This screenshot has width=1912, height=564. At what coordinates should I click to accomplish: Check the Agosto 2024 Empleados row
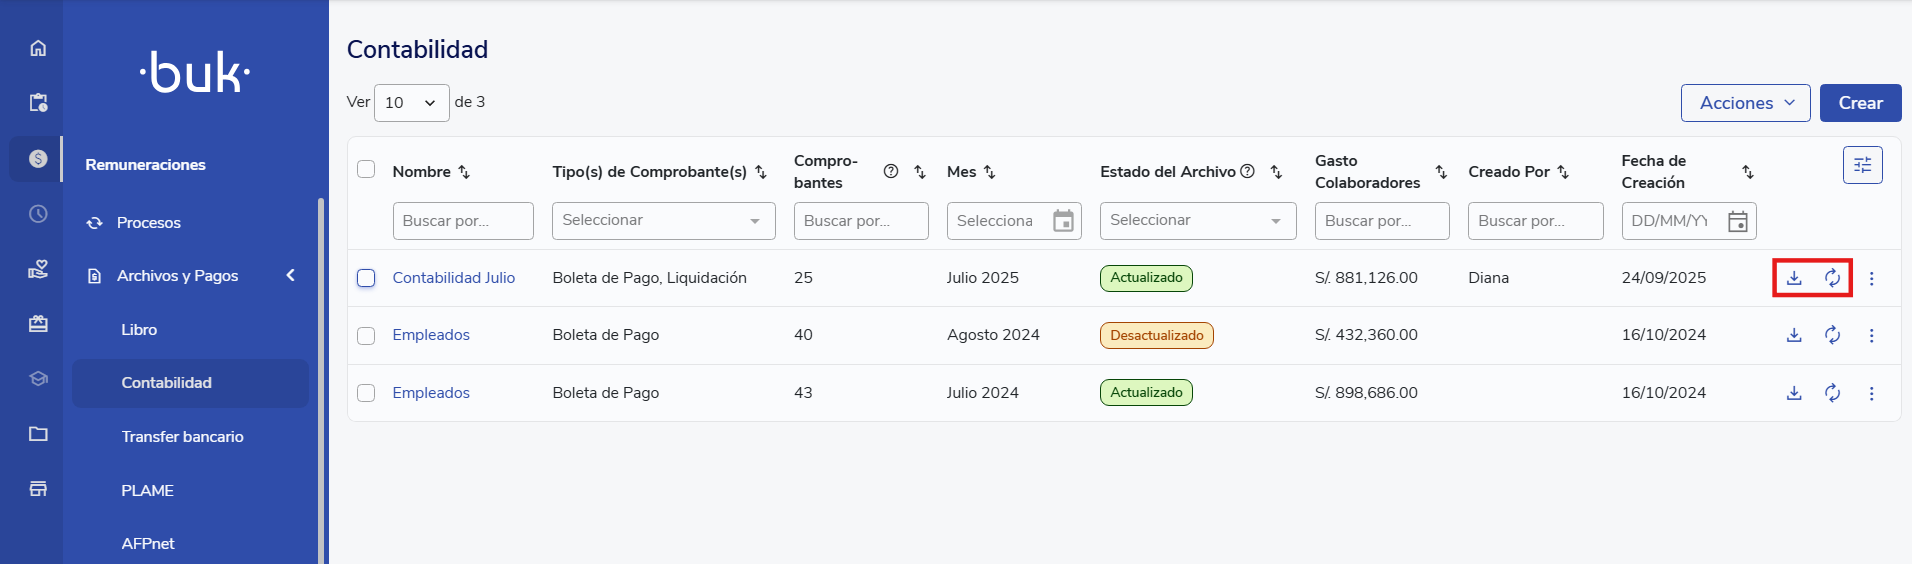click(366, 336)
